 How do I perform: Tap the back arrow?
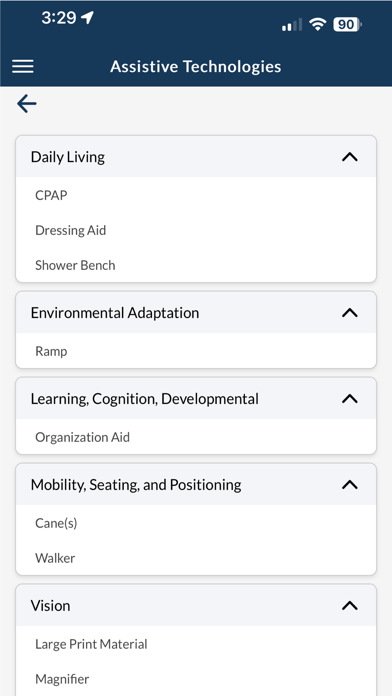pos(27,104)
